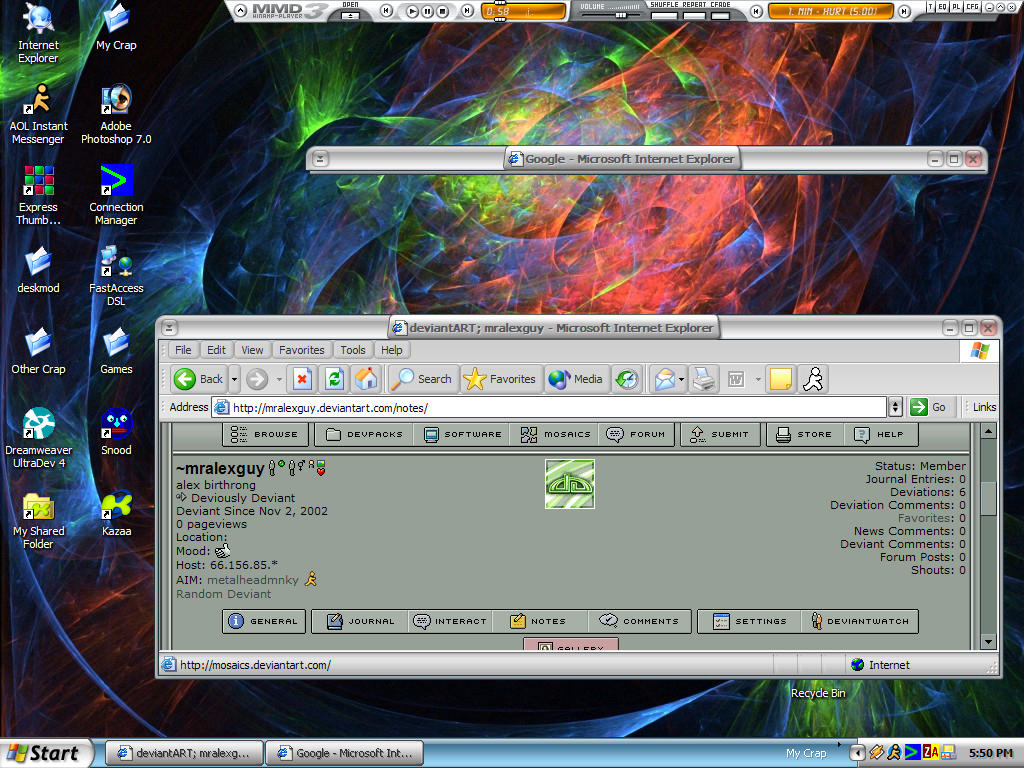The height and width of the screenshot is (768, 1024).
Task: Click the Stop button in IE toolbar
Action: point(302,379)
